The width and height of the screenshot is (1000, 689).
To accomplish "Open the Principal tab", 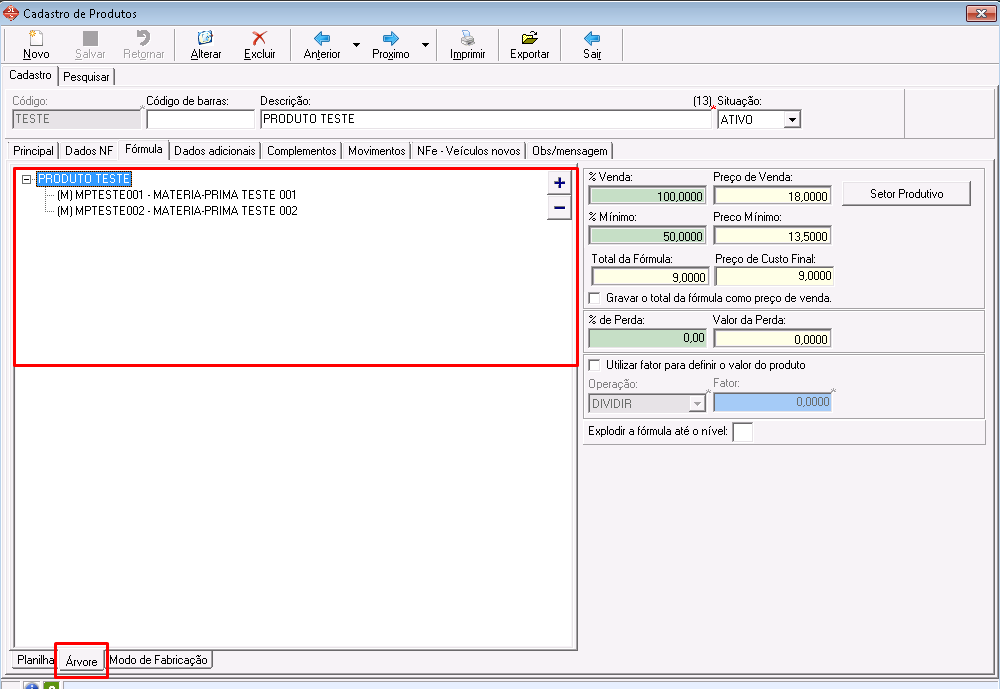I will coord(33,151).
